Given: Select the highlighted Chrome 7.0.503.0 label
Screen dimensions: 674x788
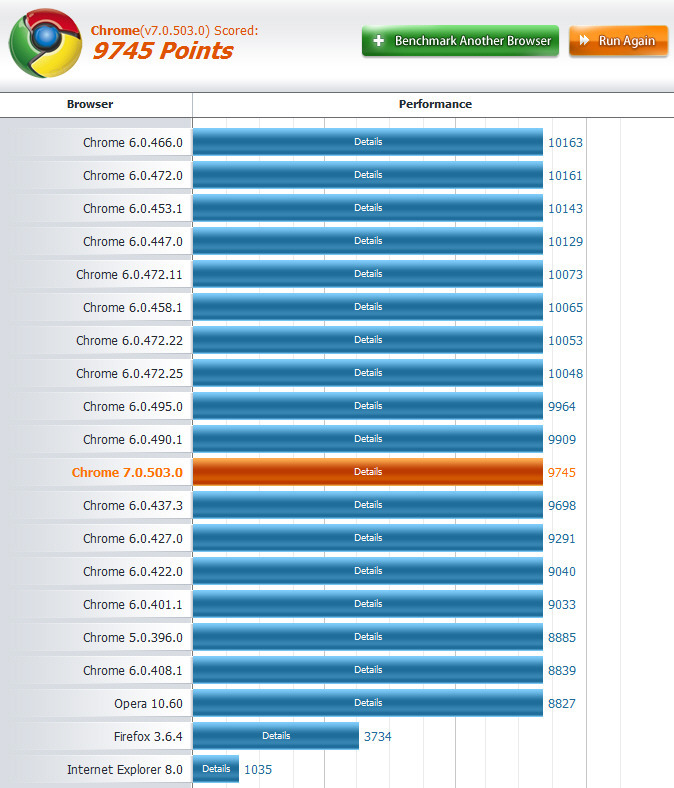Looking at the screenshot, I should pyautogui.click(x=127, y=473).
